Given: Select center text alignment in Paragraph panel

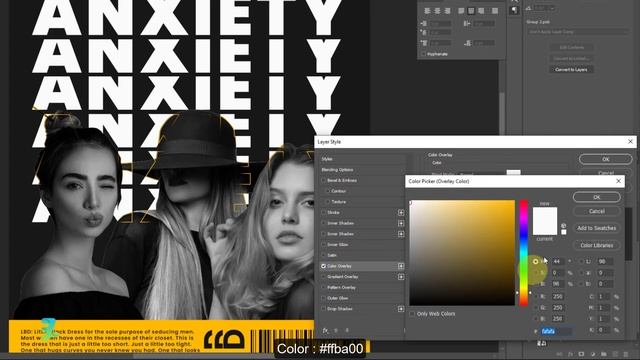Looking at the screenshot, I should pos(437,11).
